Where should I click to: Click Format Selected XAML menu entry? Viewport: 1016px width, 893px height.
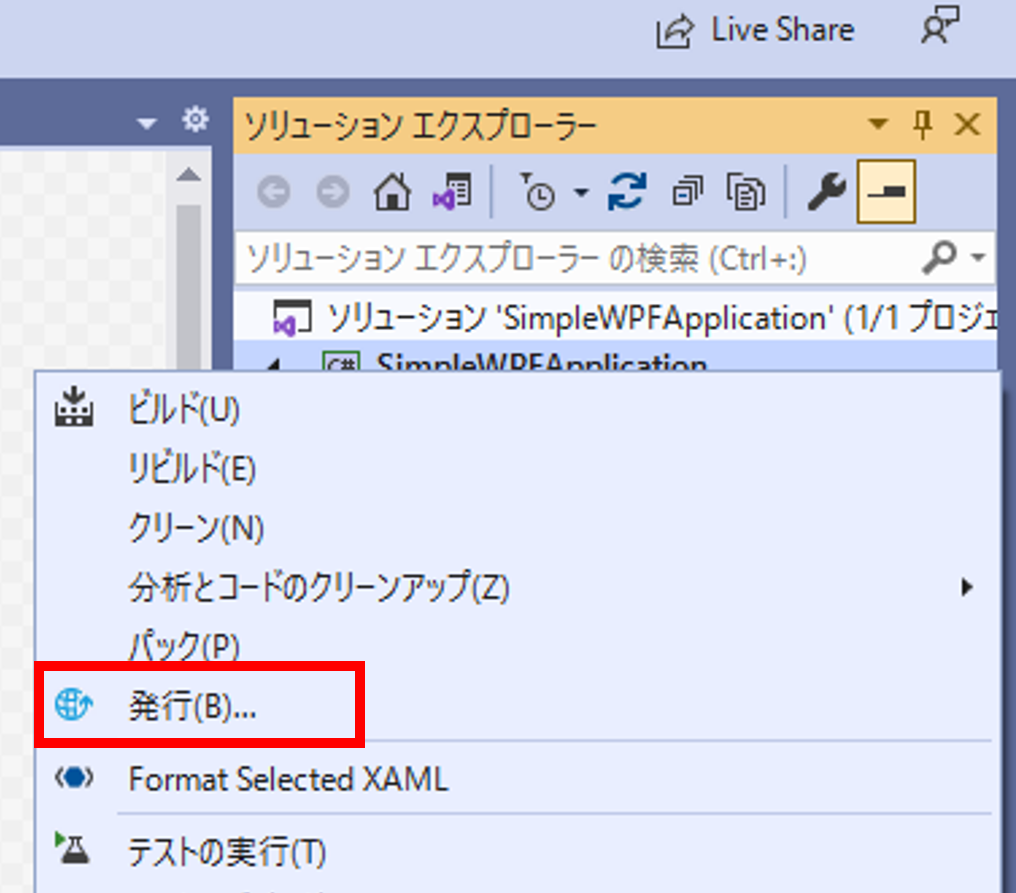pyautogui.click(x=288, y=779)
